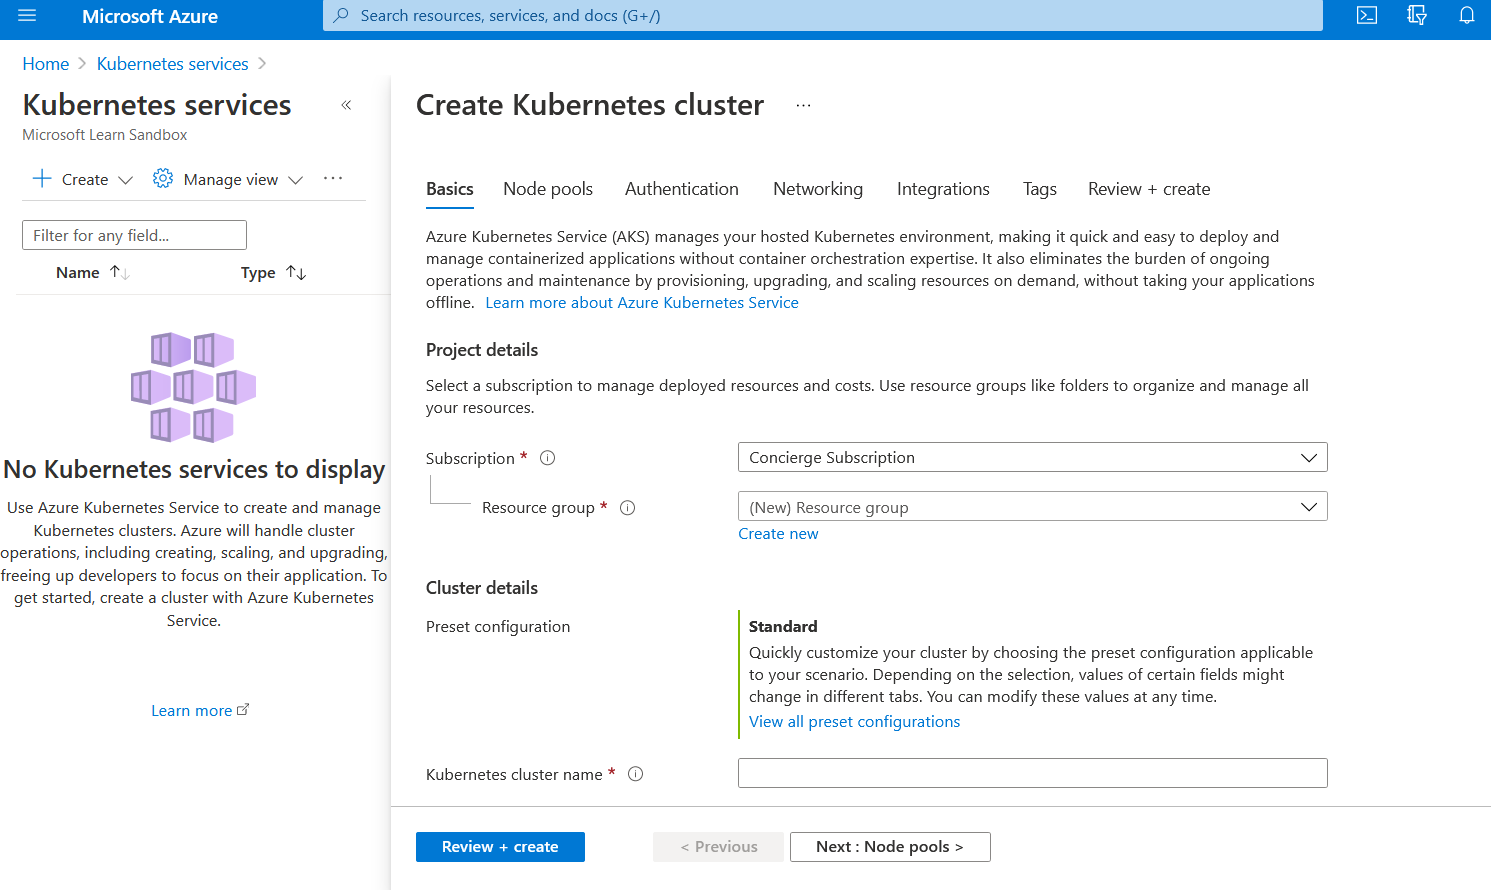The image size is (1491, 890).
Task: Open the more options ellipsis in the list toolbar
Action: coord(333,178)
